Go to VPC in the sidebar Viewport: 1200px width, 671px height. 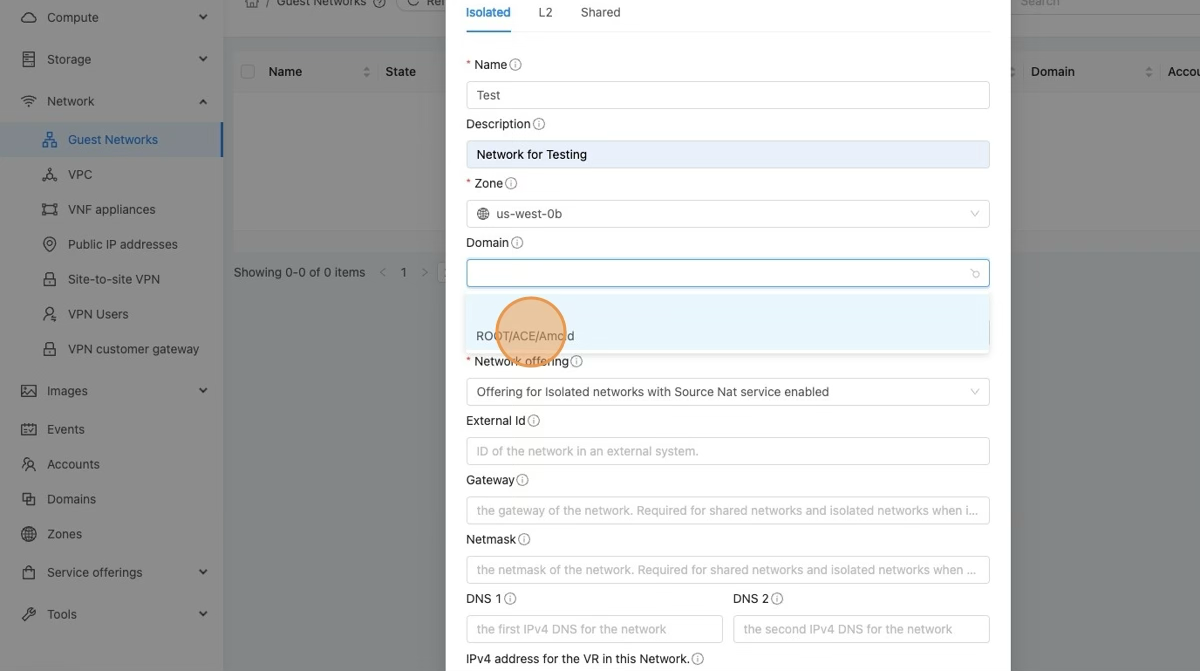click(x=80, y=174)
